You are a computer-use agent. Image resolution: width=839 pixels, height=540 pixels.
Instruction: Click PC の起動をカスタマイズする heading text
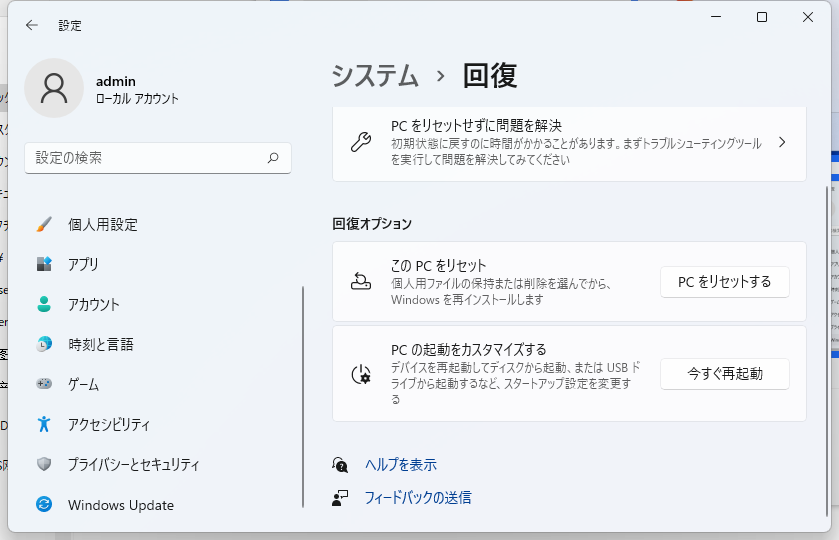click(469, 349)
